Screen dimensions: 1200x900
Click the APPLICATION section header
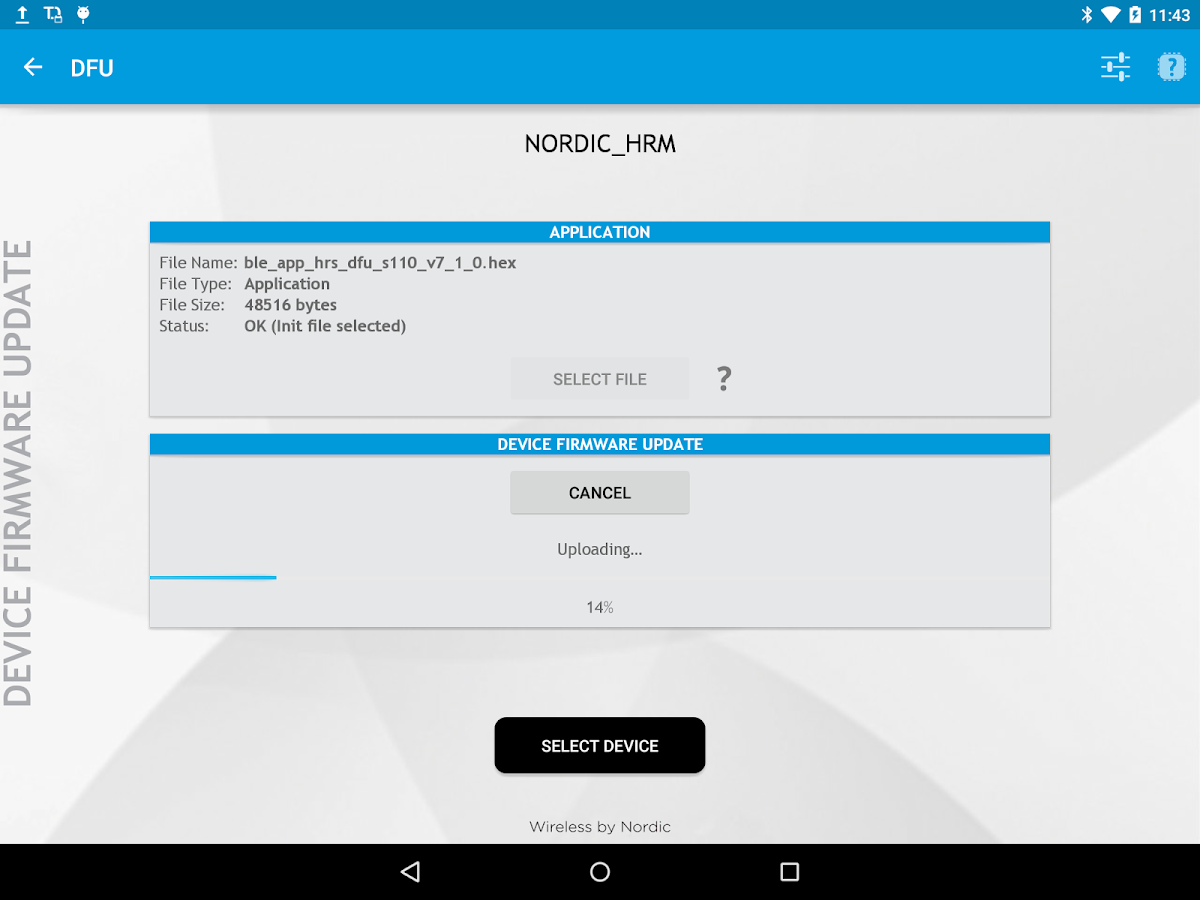pos(600,231)
